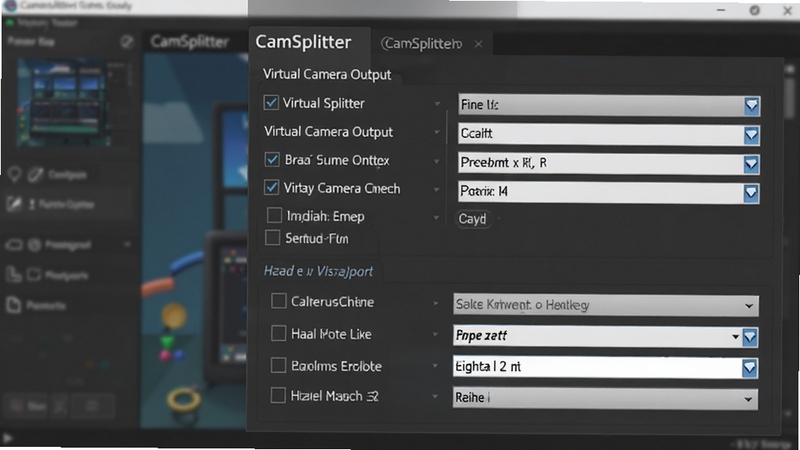Click the rounded camera icon in the sidebar

click(x=14, y=245)
